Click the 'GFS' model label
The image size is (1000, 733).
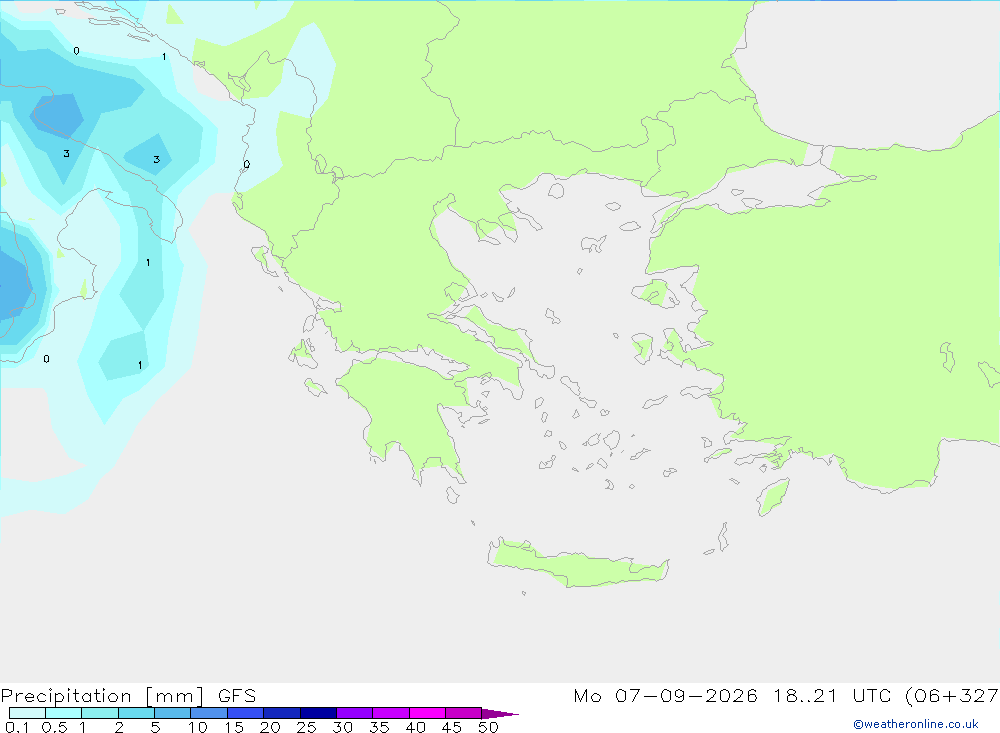click(237, 696)
